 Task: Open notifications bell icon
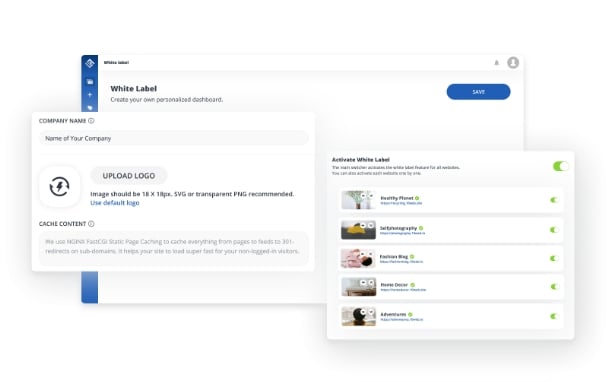click(x=497, y=63)
